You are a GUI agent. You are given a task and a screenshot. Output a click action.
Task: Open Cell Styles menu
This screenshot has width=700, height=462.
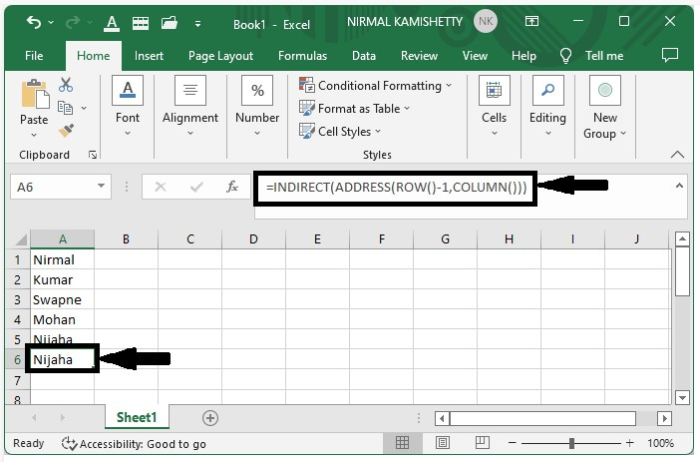pyautogui.click(x=340, y=131)
